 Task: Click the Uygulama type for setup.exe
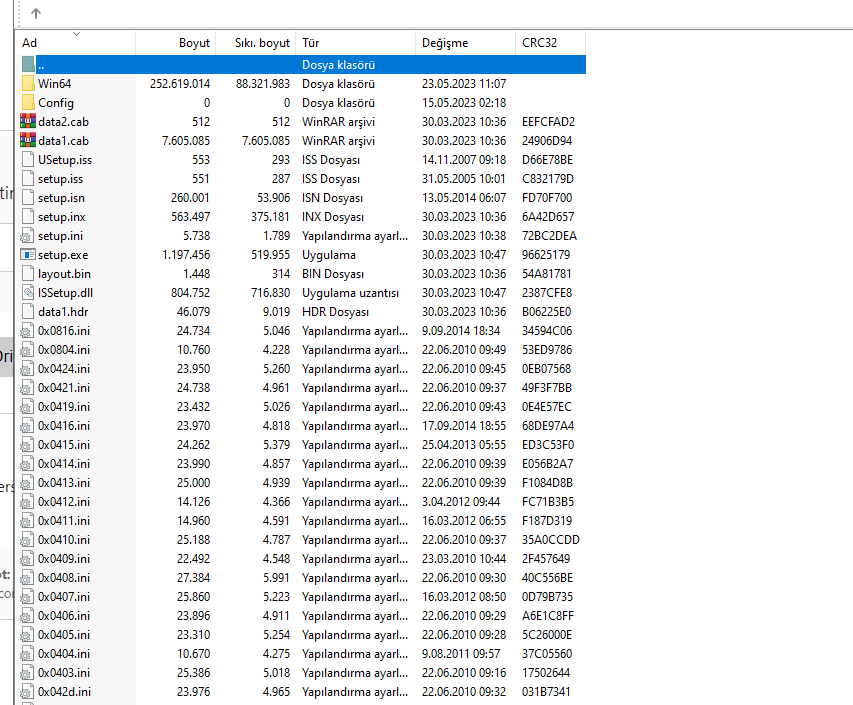point(329,255)
